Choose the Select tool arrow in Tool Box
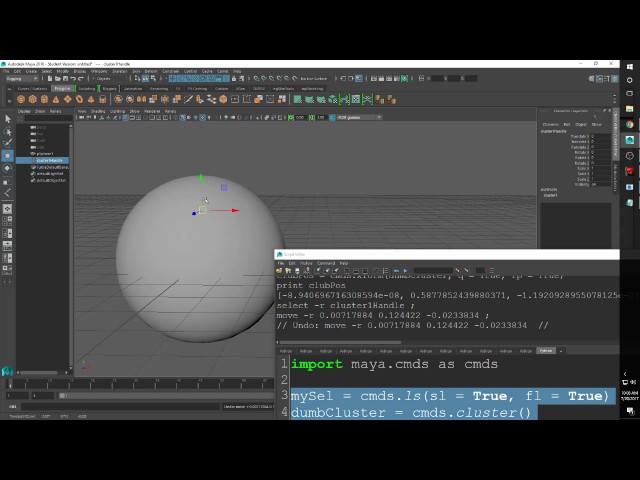The height and width of the screenshot is (480, 640). pyautogui.click(x=8, y=119)
